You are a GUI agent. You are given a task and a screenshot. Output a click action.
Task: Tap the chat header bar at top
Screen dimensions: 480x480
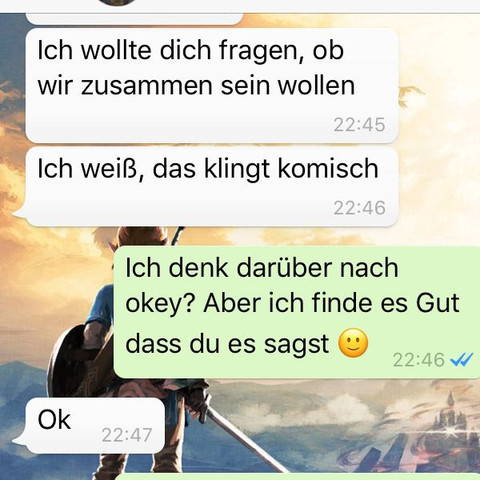click(x=240, y=6)
